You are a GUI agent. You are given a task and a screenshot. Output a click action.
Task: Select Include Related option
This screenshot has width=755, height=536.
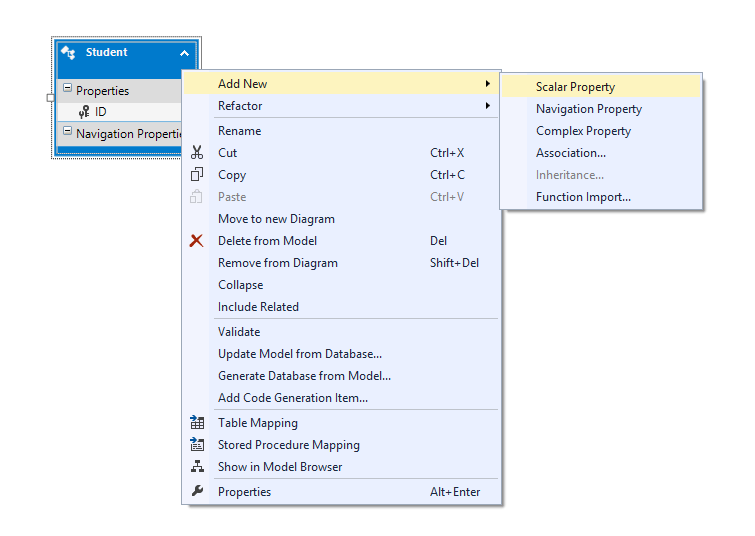coord(341,307)
